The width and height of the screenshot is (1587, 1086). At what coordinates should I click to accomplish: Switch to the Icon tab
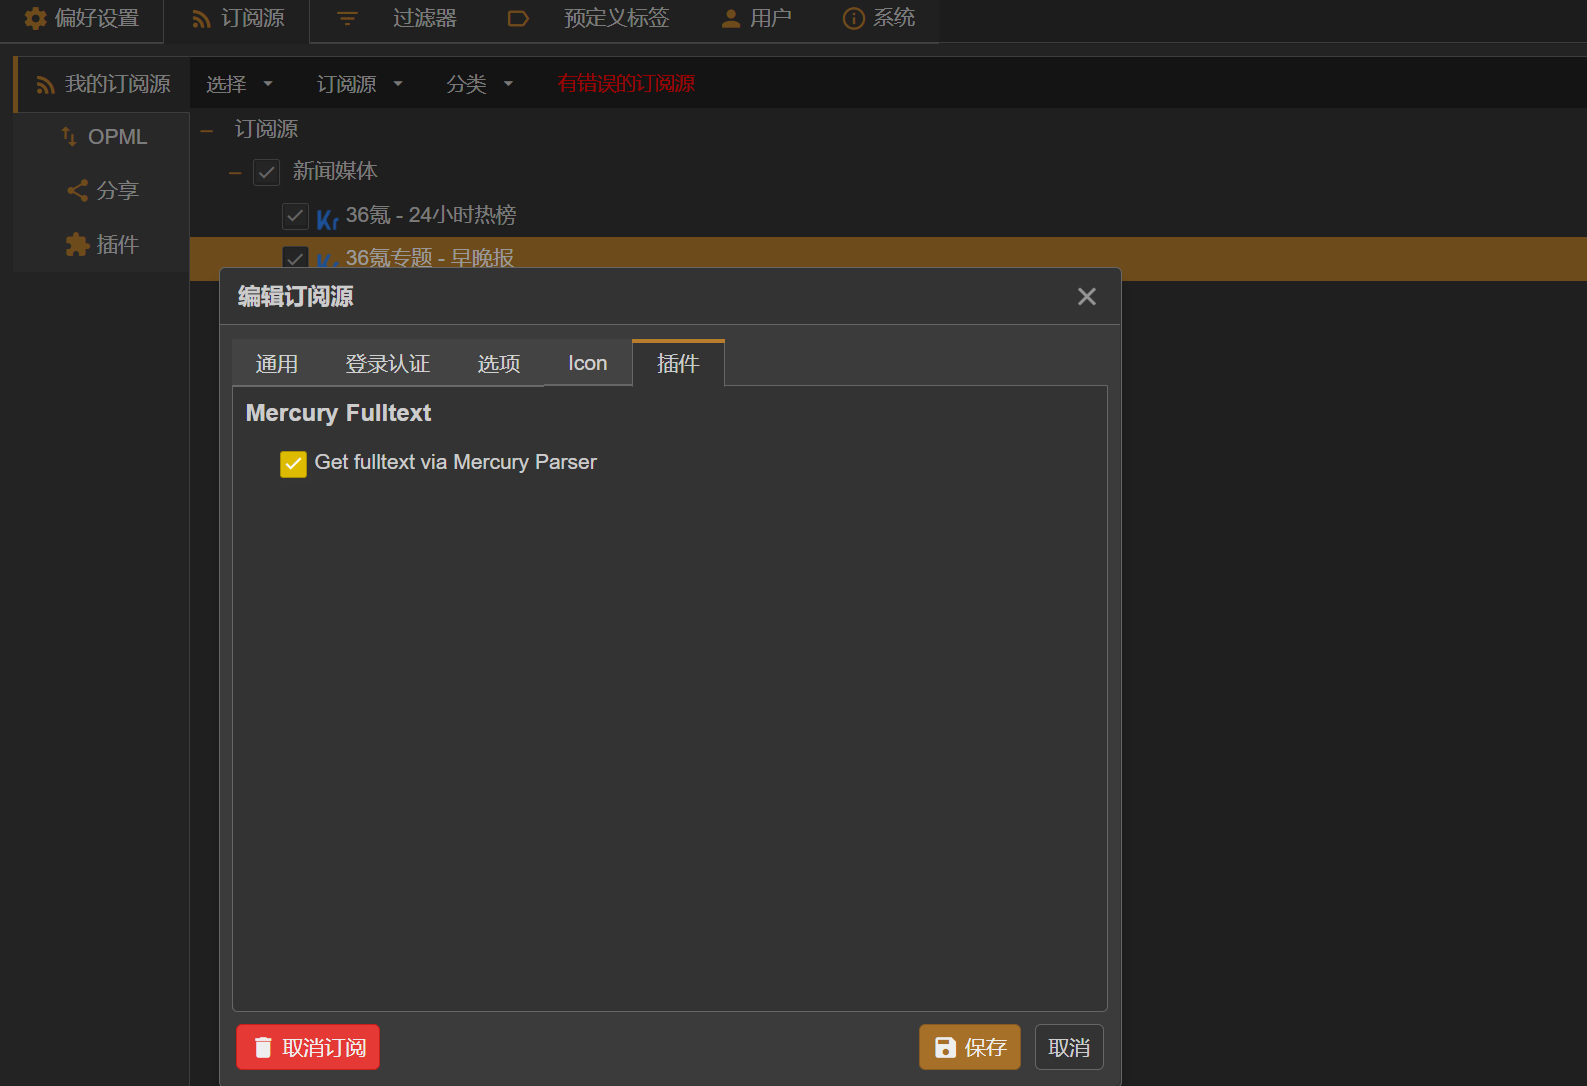pos(587,363)
